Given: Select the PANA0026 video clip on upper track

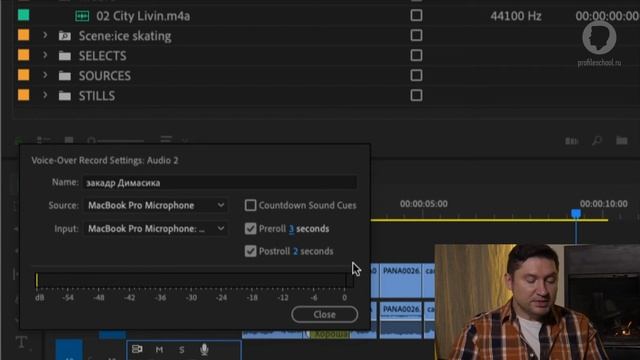Looking at the screenshot, I should 401,280.
